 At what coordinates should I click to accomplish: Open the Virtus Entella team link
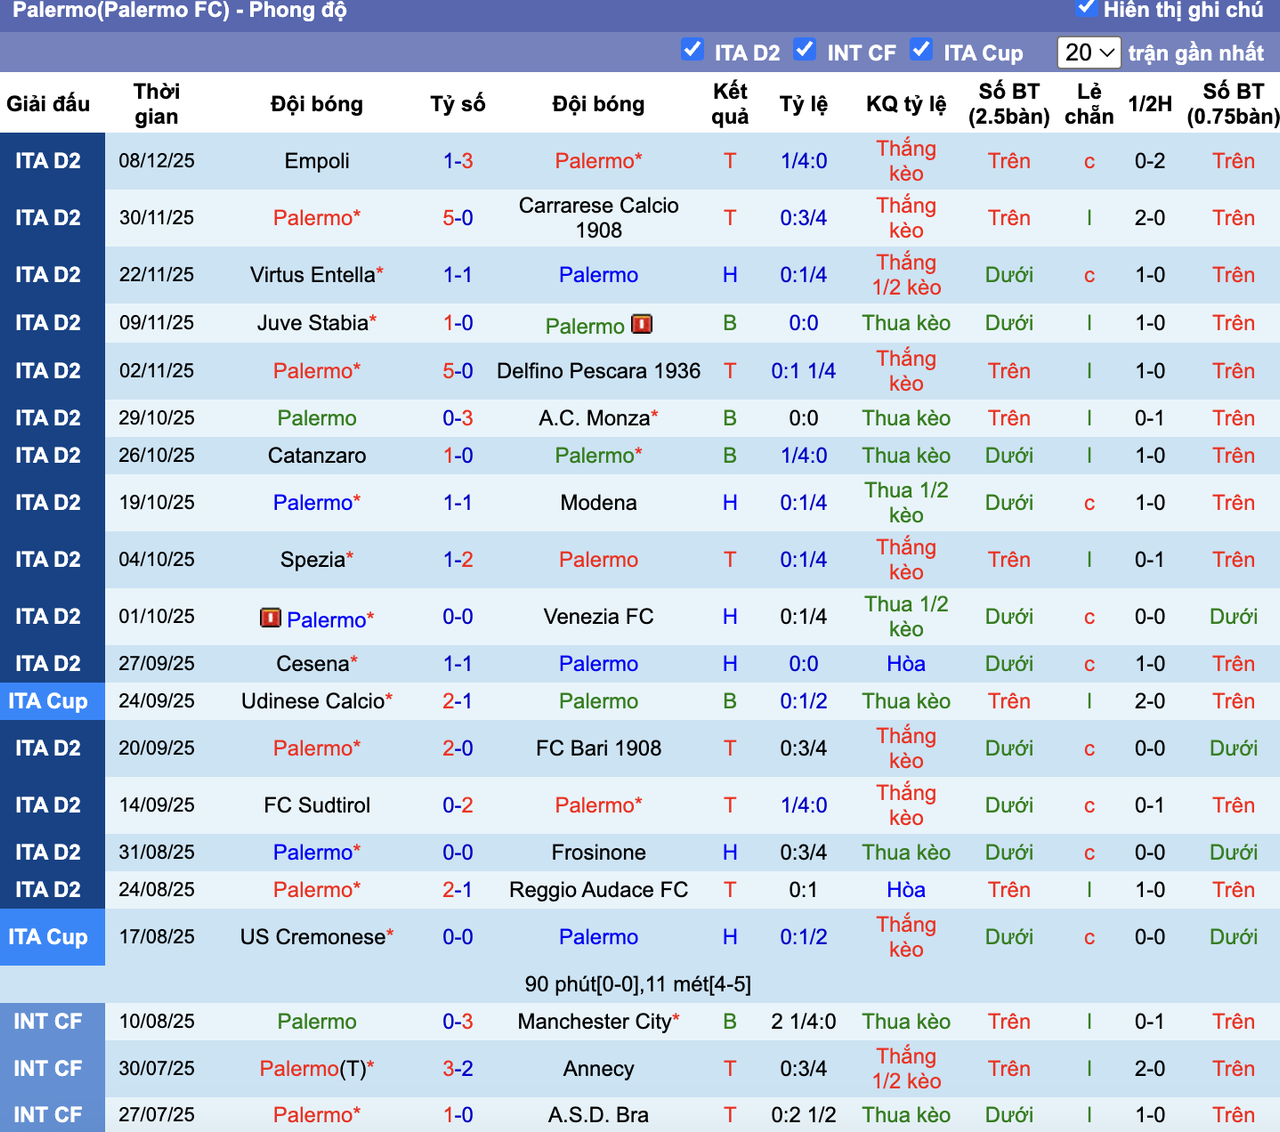pos(313,275)
